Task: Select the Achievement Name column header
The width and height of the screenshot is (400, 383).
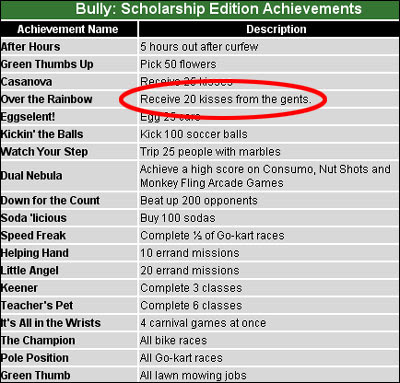Action: coord(68,29)
